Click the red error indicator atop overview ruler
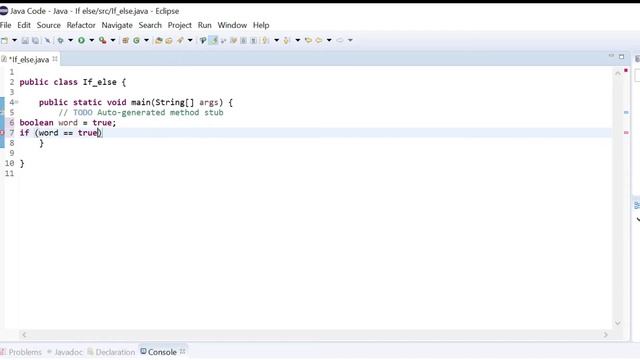The image size is (640, 360). (x=626, y=71)
